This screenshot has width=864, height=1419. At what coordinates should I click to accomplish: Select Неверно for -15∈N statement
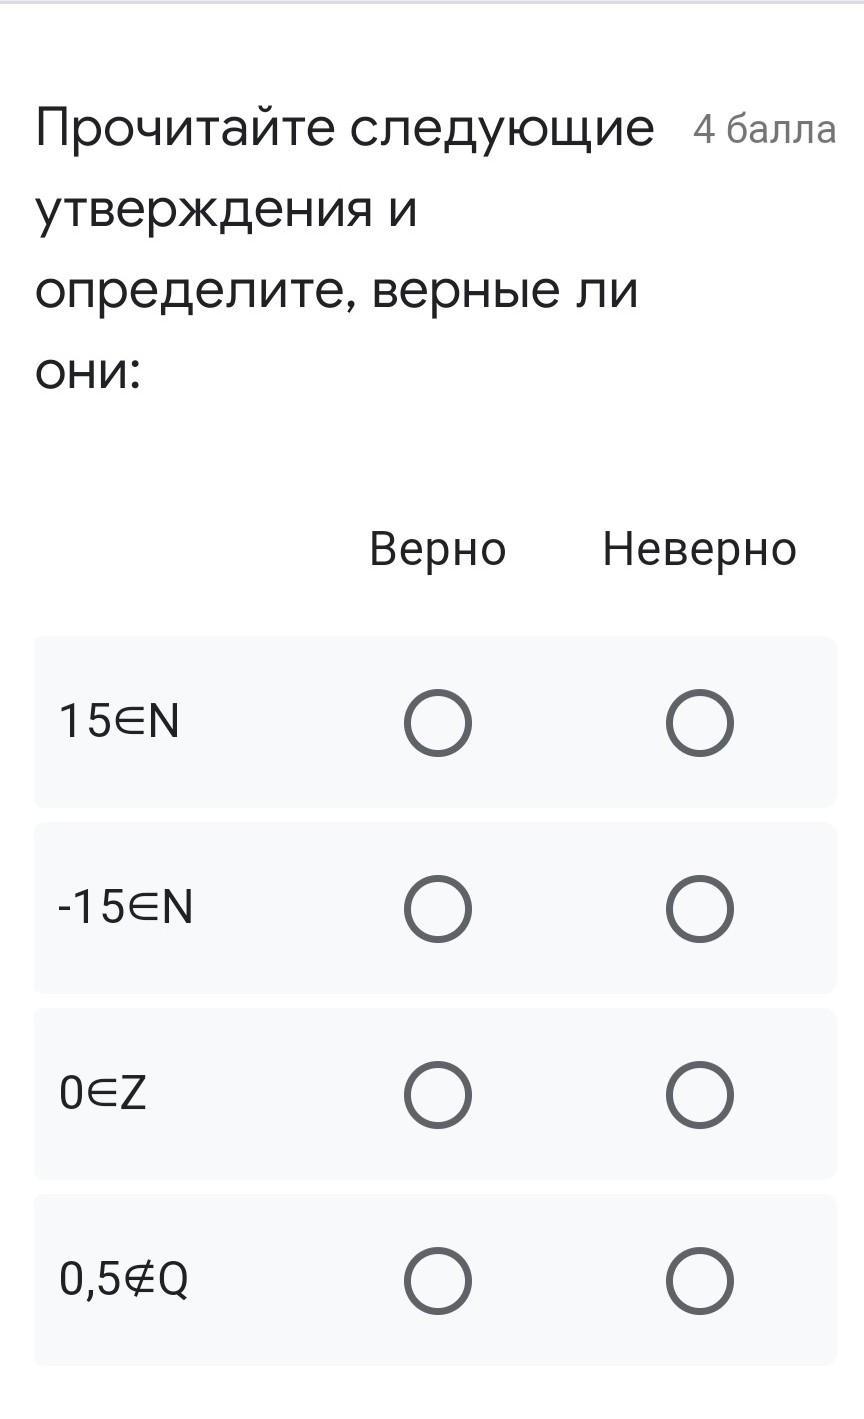click(700, 908)
